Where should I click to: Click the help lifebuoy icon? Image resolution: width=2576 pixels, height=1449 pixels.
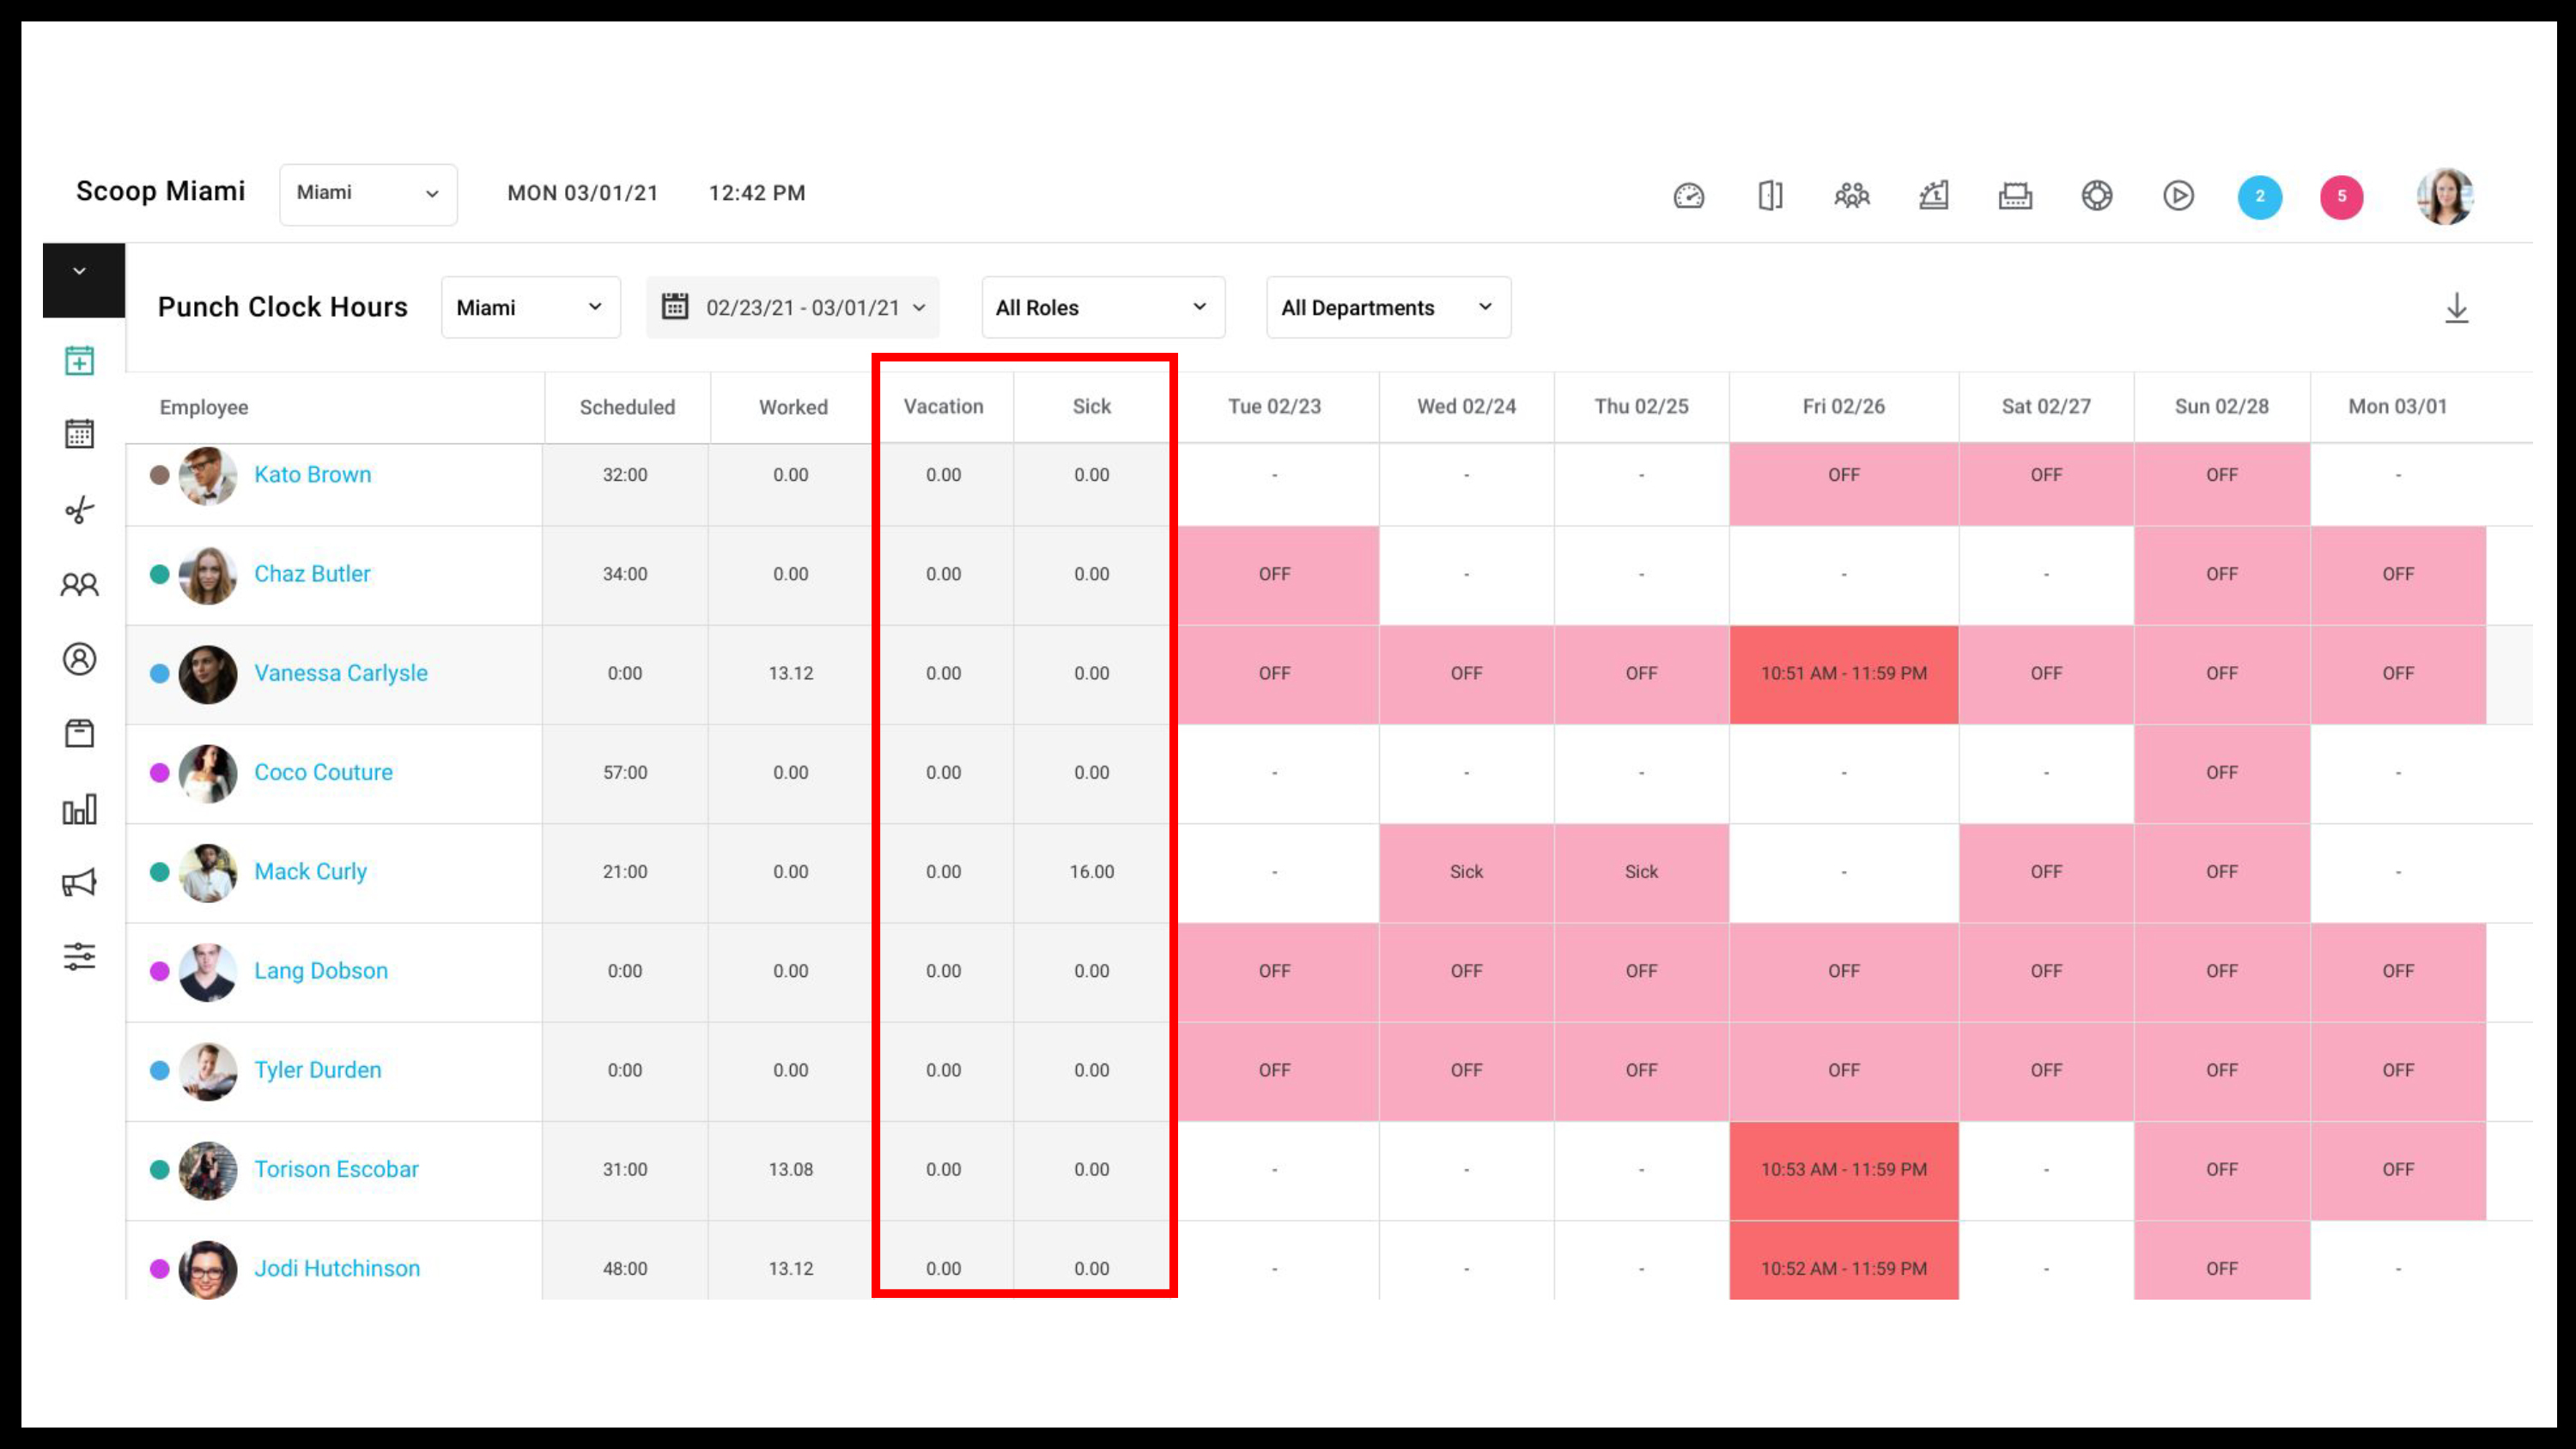[x=2097, y=196]
